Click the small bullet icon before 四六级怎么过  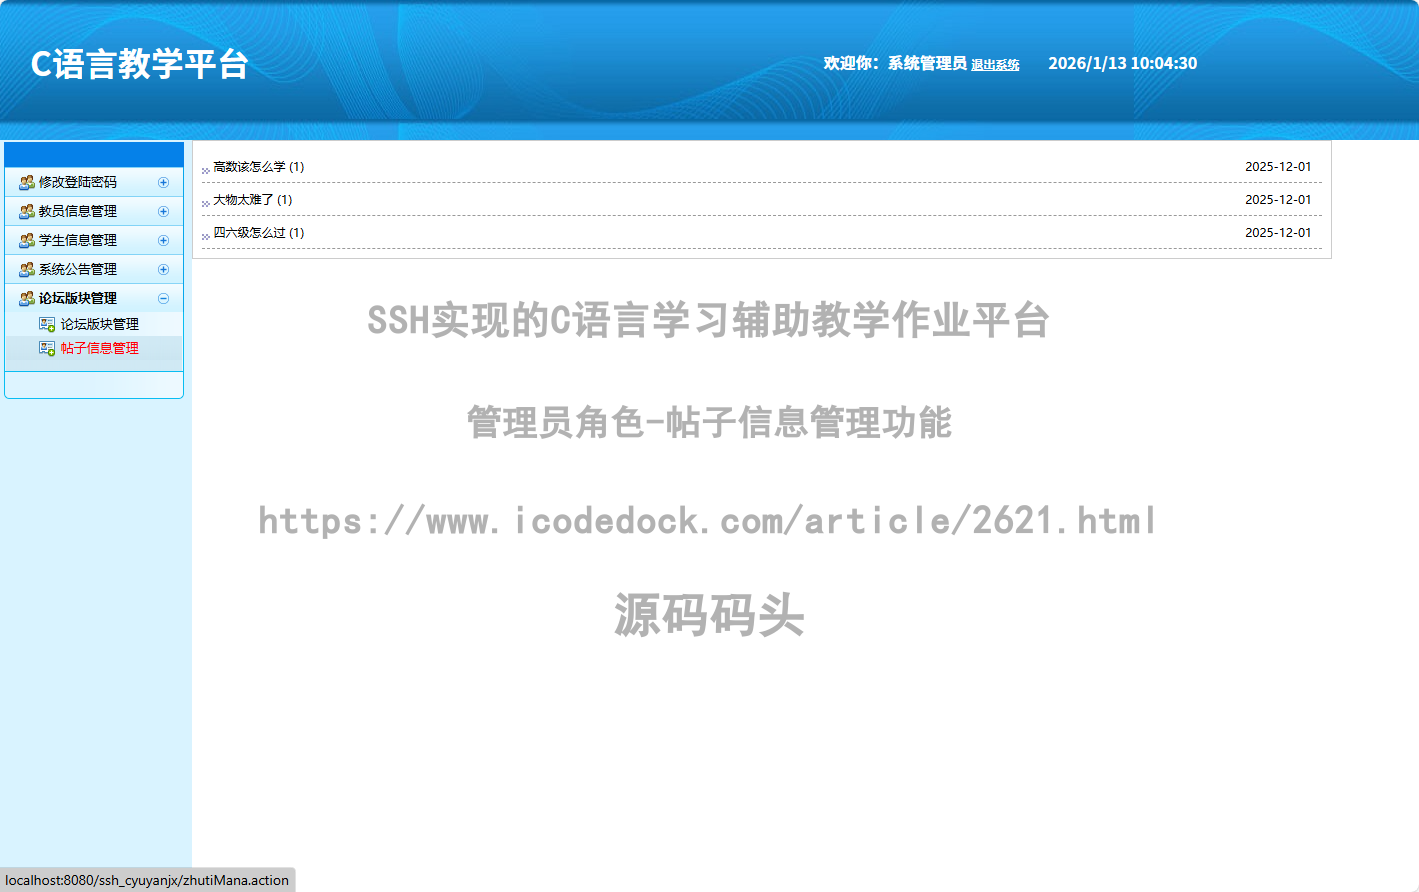[204, 235]
